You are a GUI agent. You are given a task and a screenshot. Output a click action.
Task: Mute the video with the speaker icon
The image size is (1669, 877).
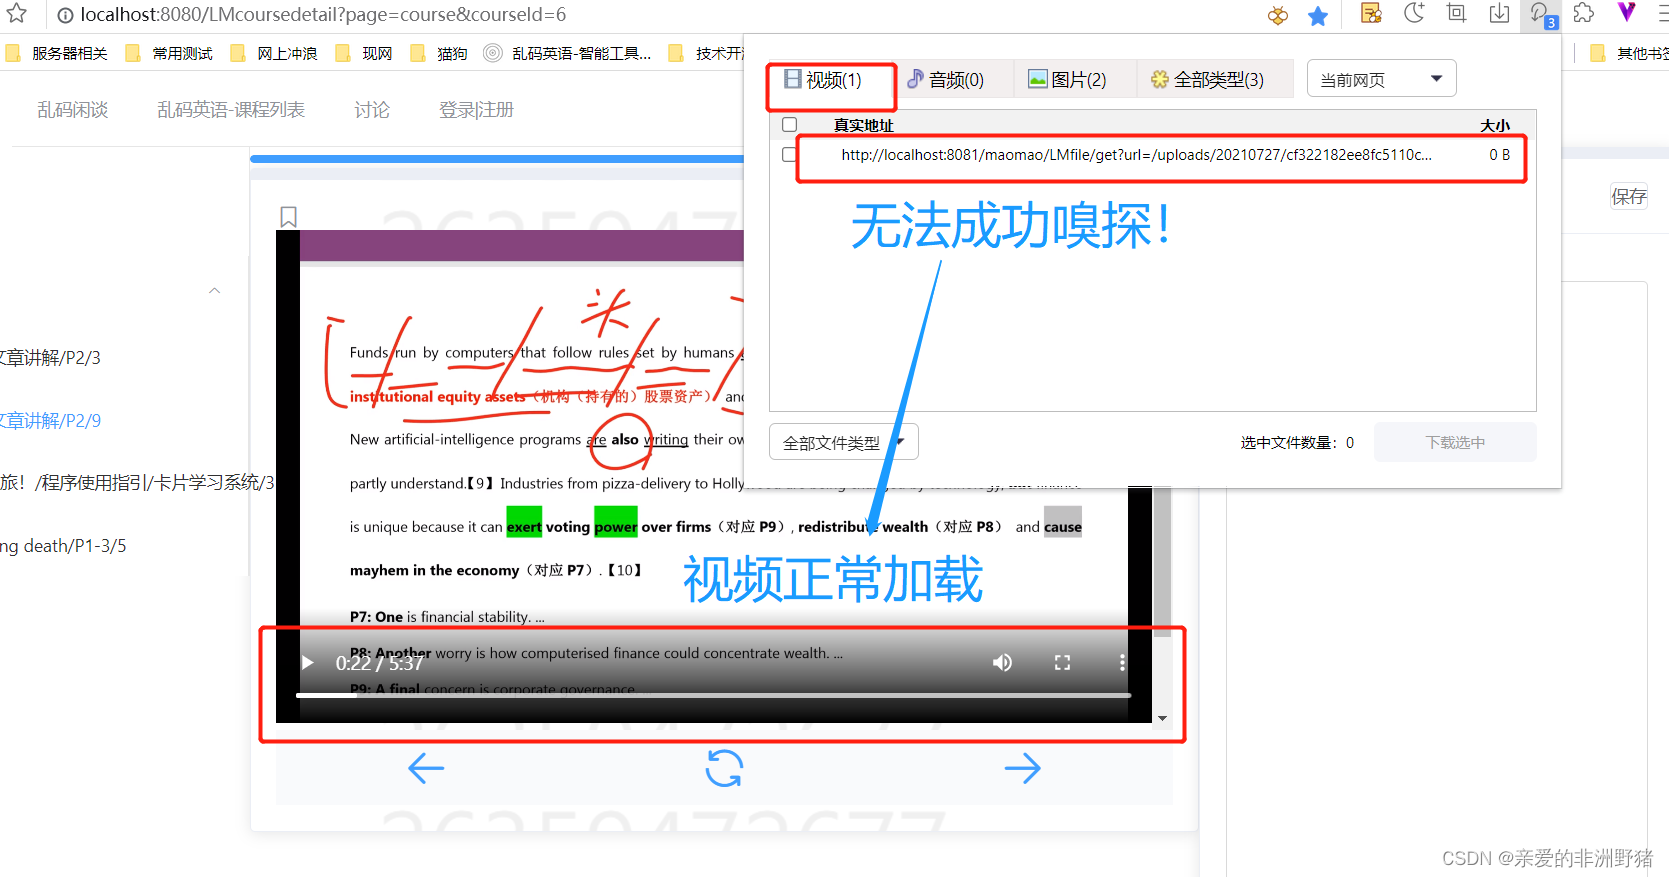(1002, 663)
